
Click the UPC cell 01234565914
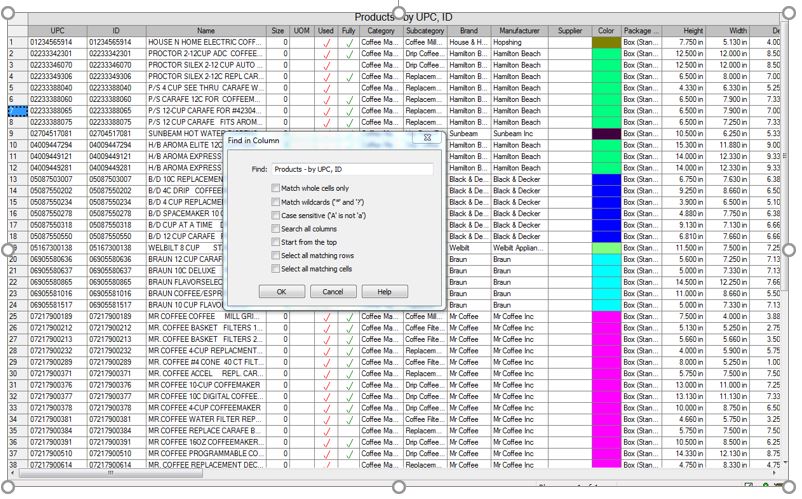point(57,42)
